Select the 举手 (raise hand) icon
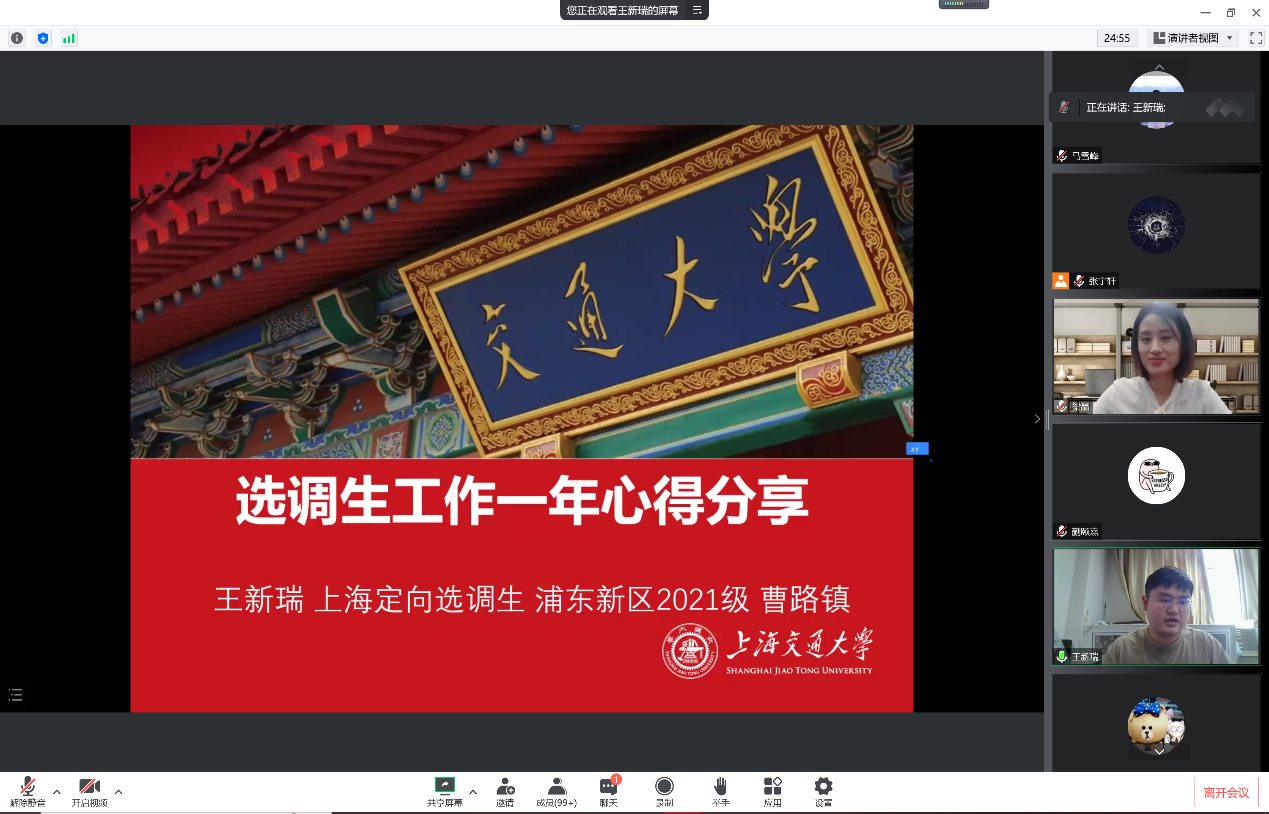The width and height of the screenshot is (1269, 814). pos(719,791)
